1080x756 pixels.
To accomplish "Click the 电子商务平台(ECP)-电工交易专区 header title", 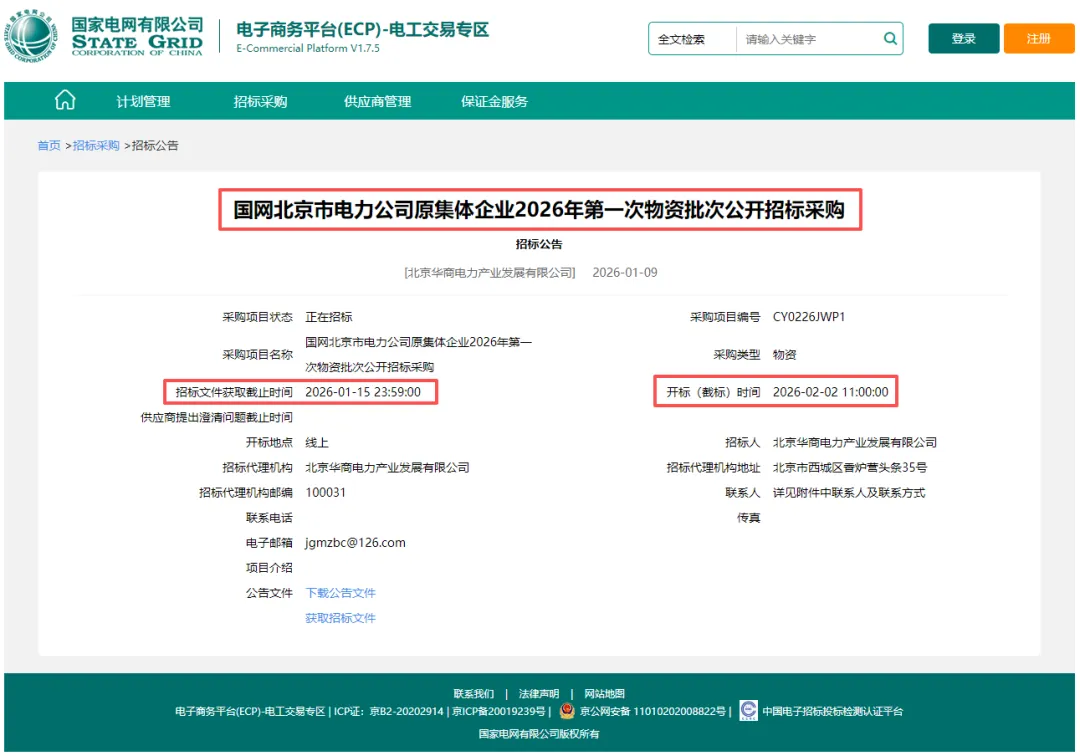I will pyautogui.click(x=362, y=30).
